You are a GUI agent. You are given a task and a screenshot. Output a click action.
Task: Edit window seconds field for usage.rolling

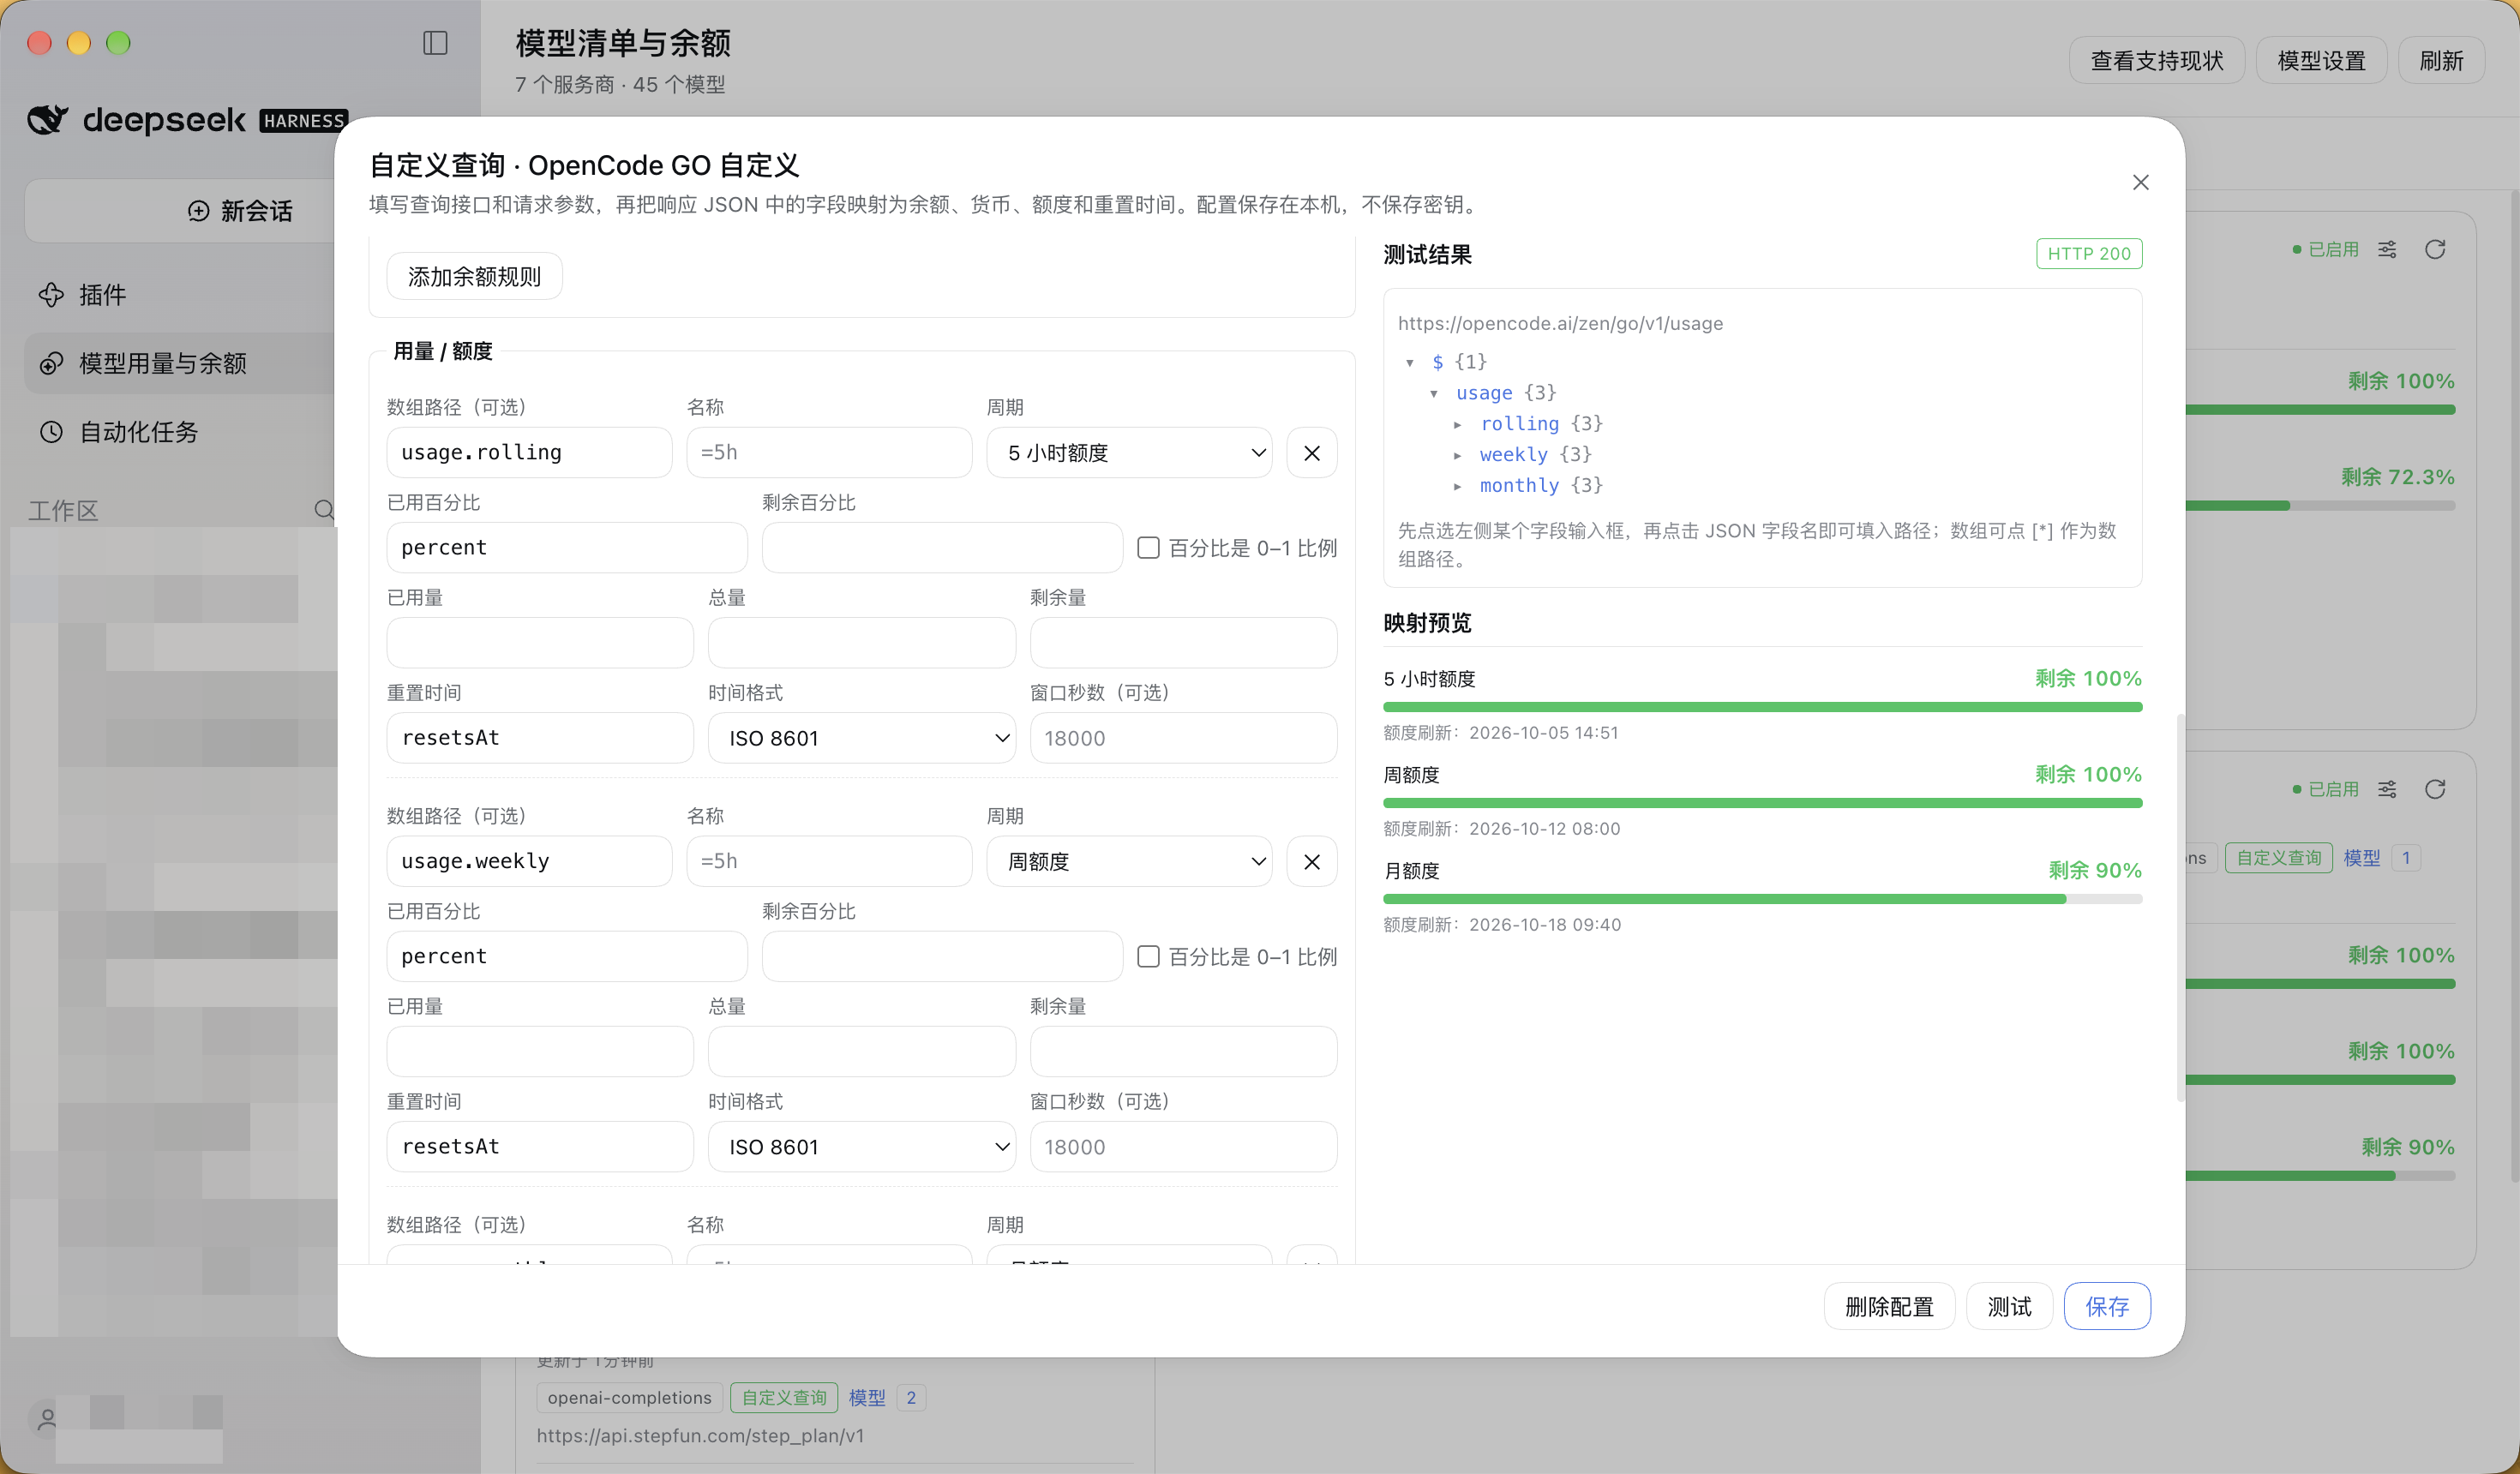pos(1183,738)
